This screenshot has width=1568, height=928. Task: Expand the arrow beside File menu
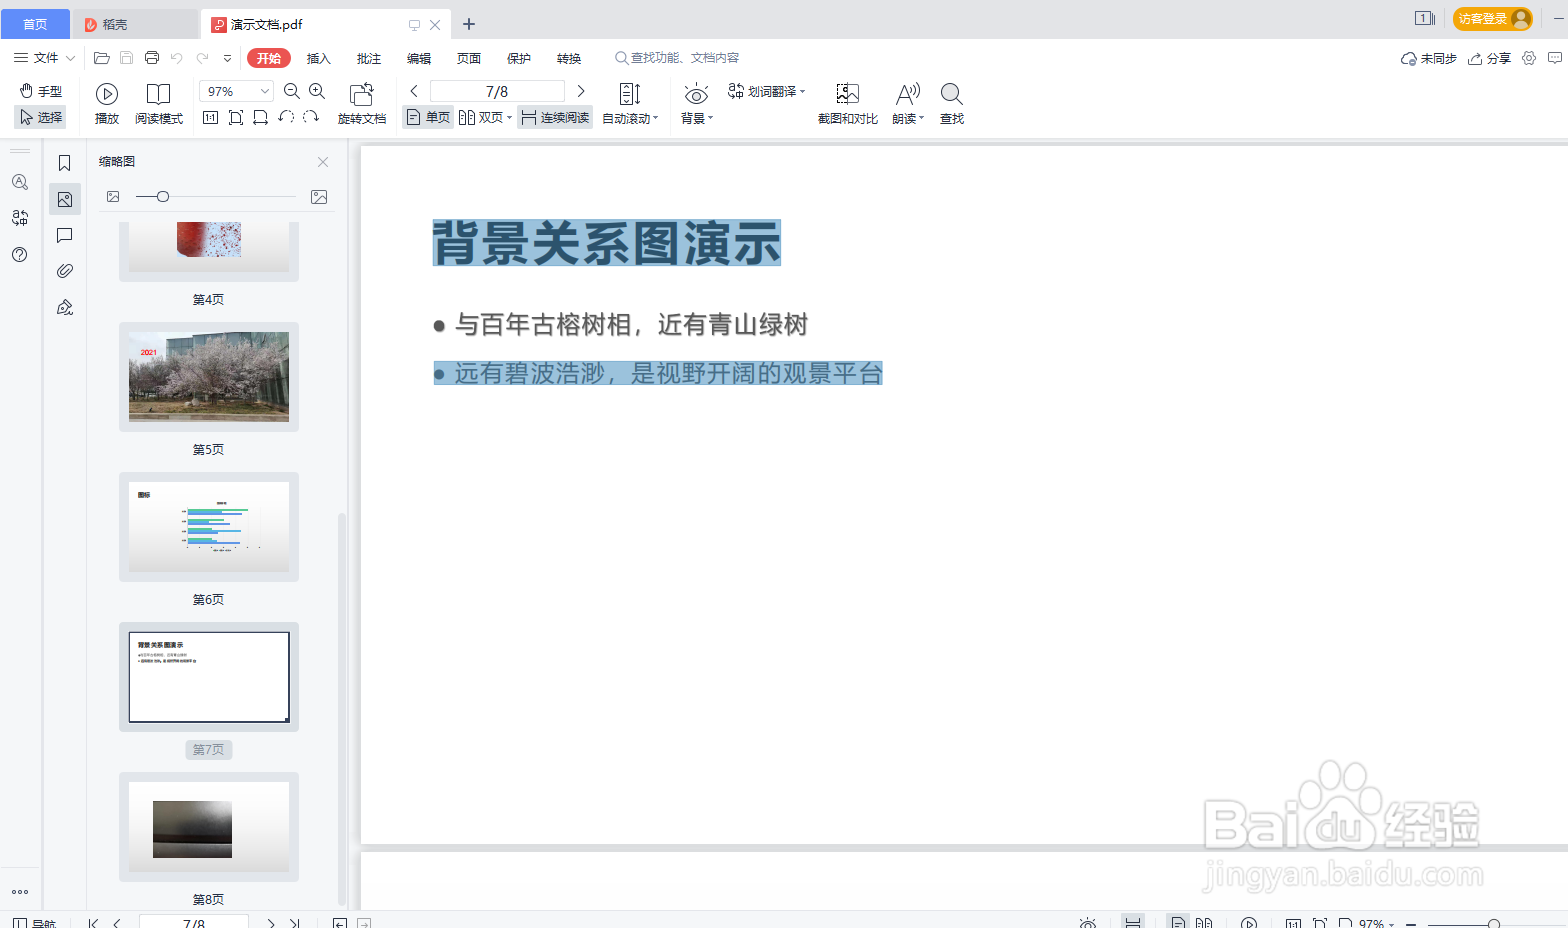point(71,58)
